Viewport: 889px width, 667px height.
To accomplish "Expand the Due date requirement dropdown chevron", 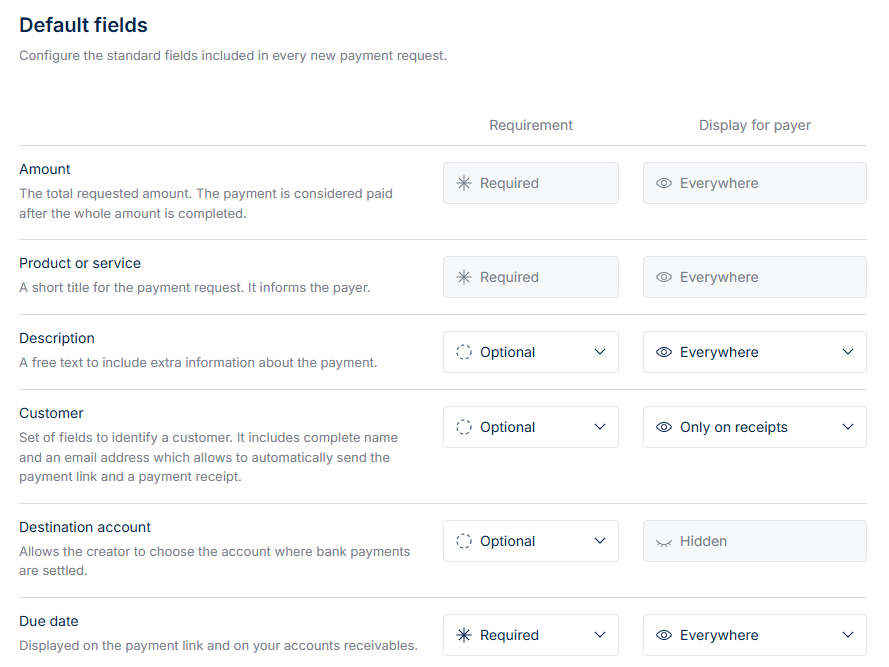I will [600, 635].
